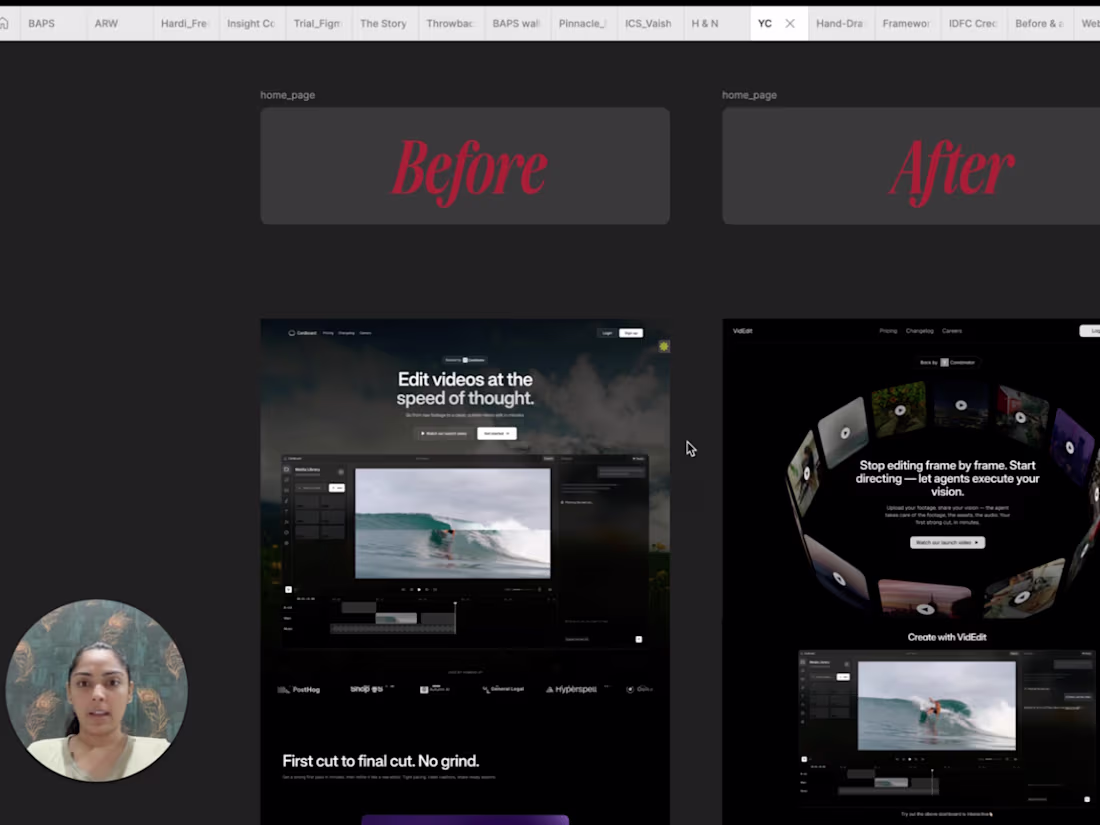1100x825 pixels.
Task: Close the YC tab with the X
Action: pos(790,23)
